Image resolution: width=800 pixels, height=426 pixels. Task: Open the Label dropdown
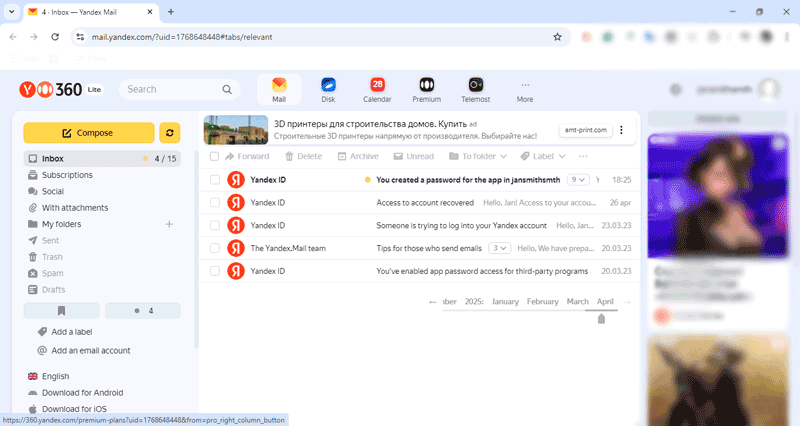pos(542,156)
